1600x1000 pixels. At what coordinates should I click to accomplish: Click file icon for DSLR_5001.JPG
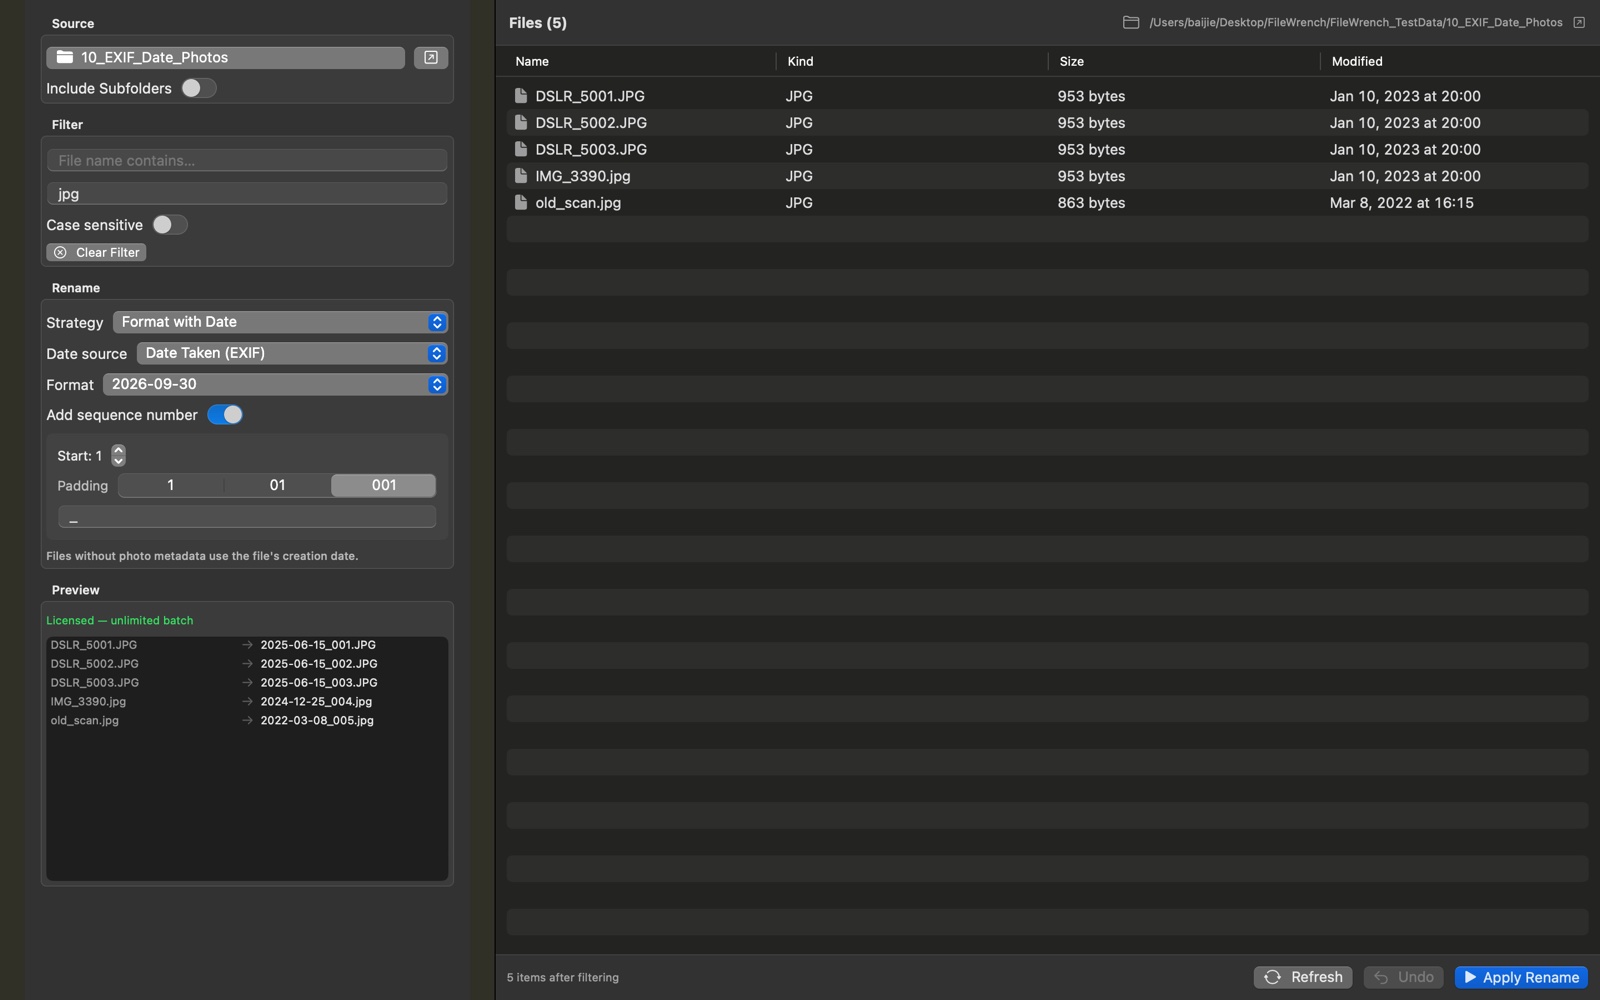point(521,96)
